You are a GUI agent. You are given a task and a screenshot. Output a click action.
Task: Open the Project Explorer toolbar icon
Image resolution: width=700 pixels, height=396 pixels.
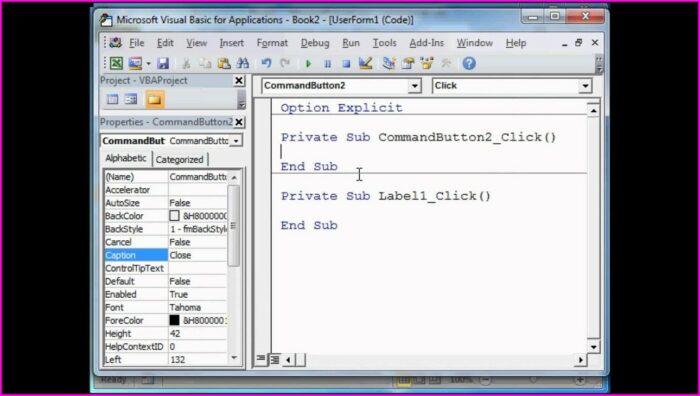click(x=389, y=63)
